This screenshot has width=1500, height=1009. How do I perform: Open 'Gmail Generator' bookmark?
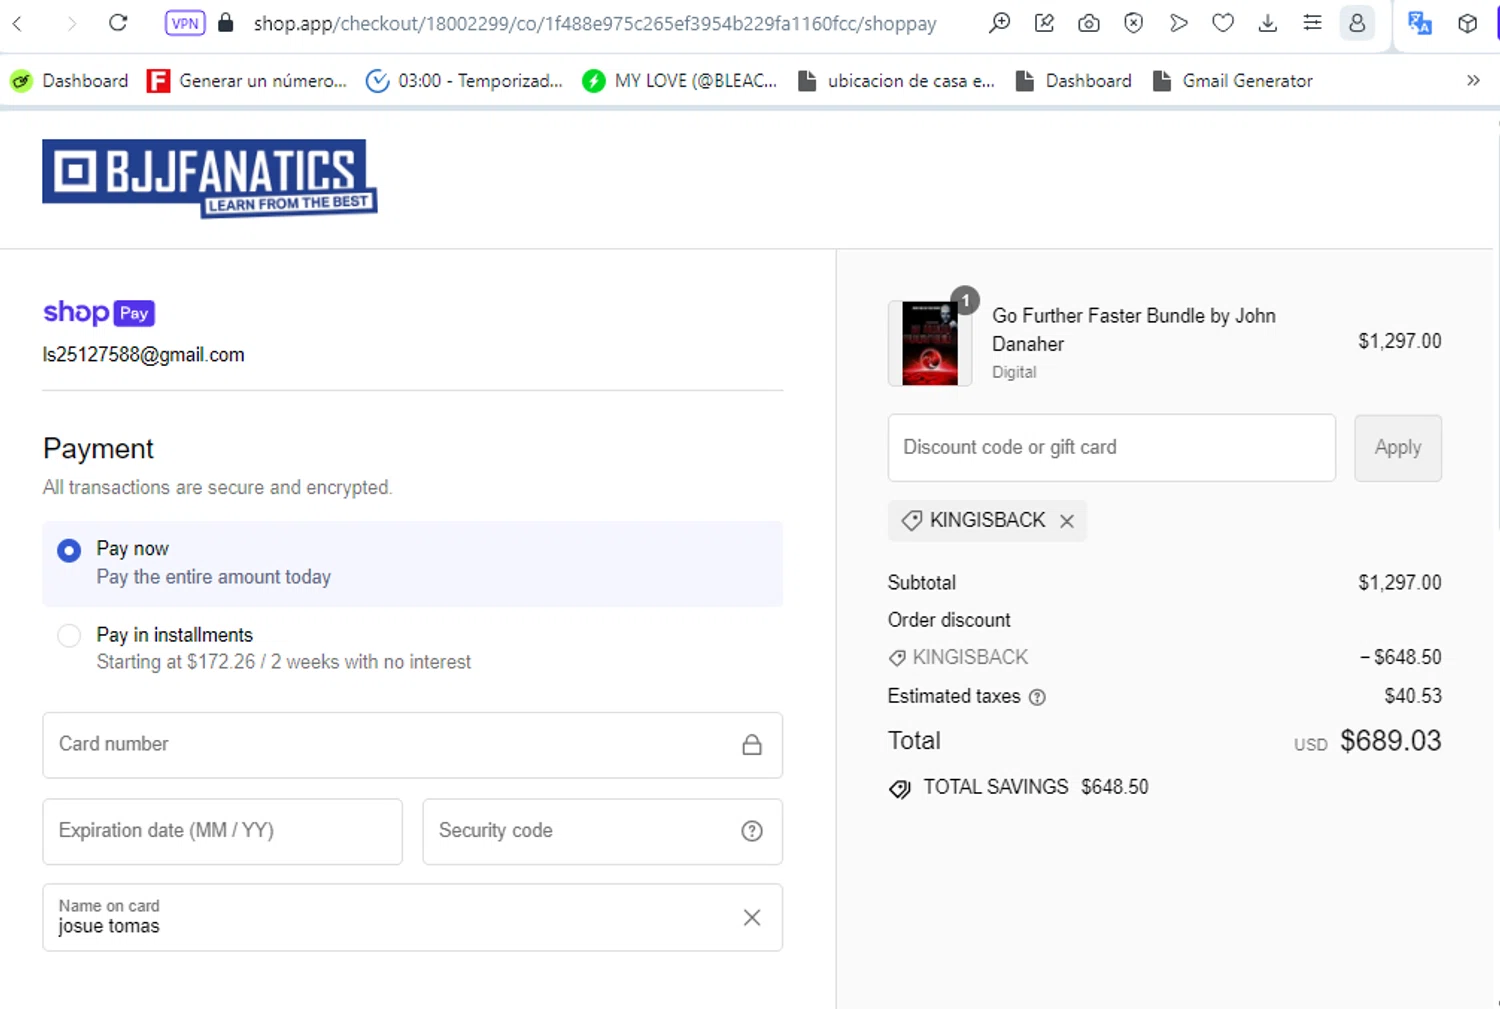1233,81
